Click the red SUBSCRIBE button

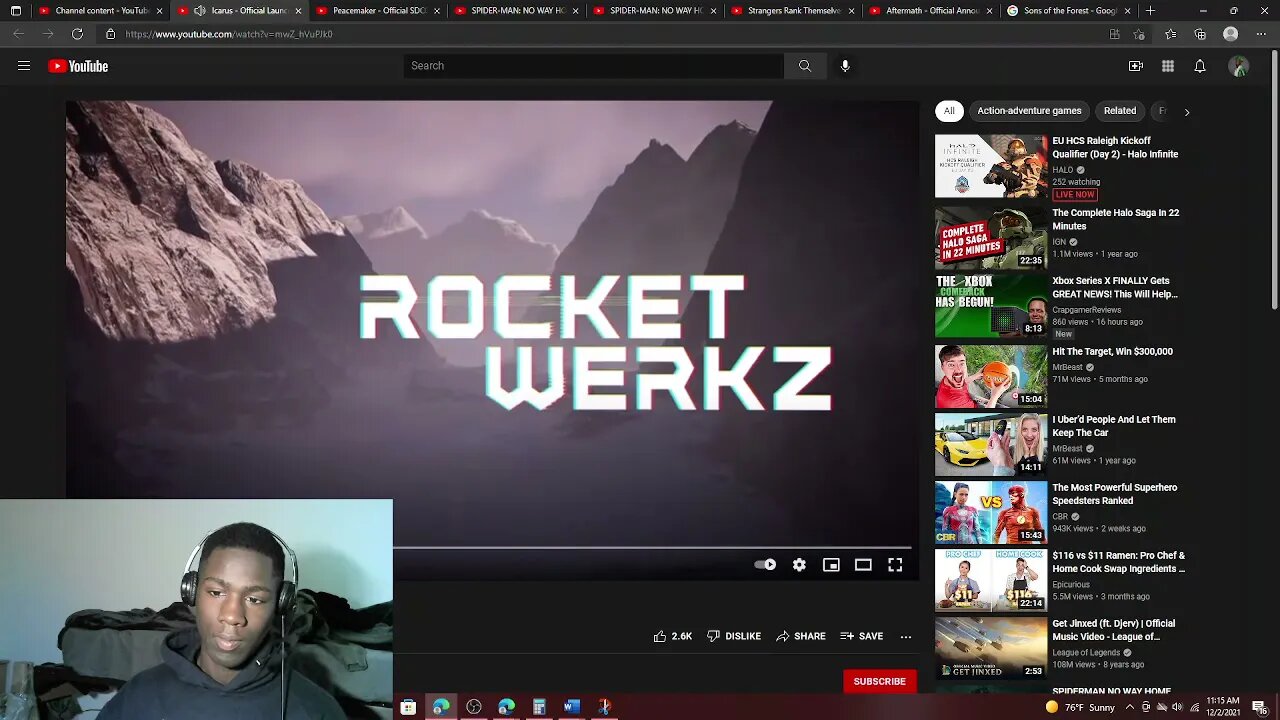coord(879,681)
